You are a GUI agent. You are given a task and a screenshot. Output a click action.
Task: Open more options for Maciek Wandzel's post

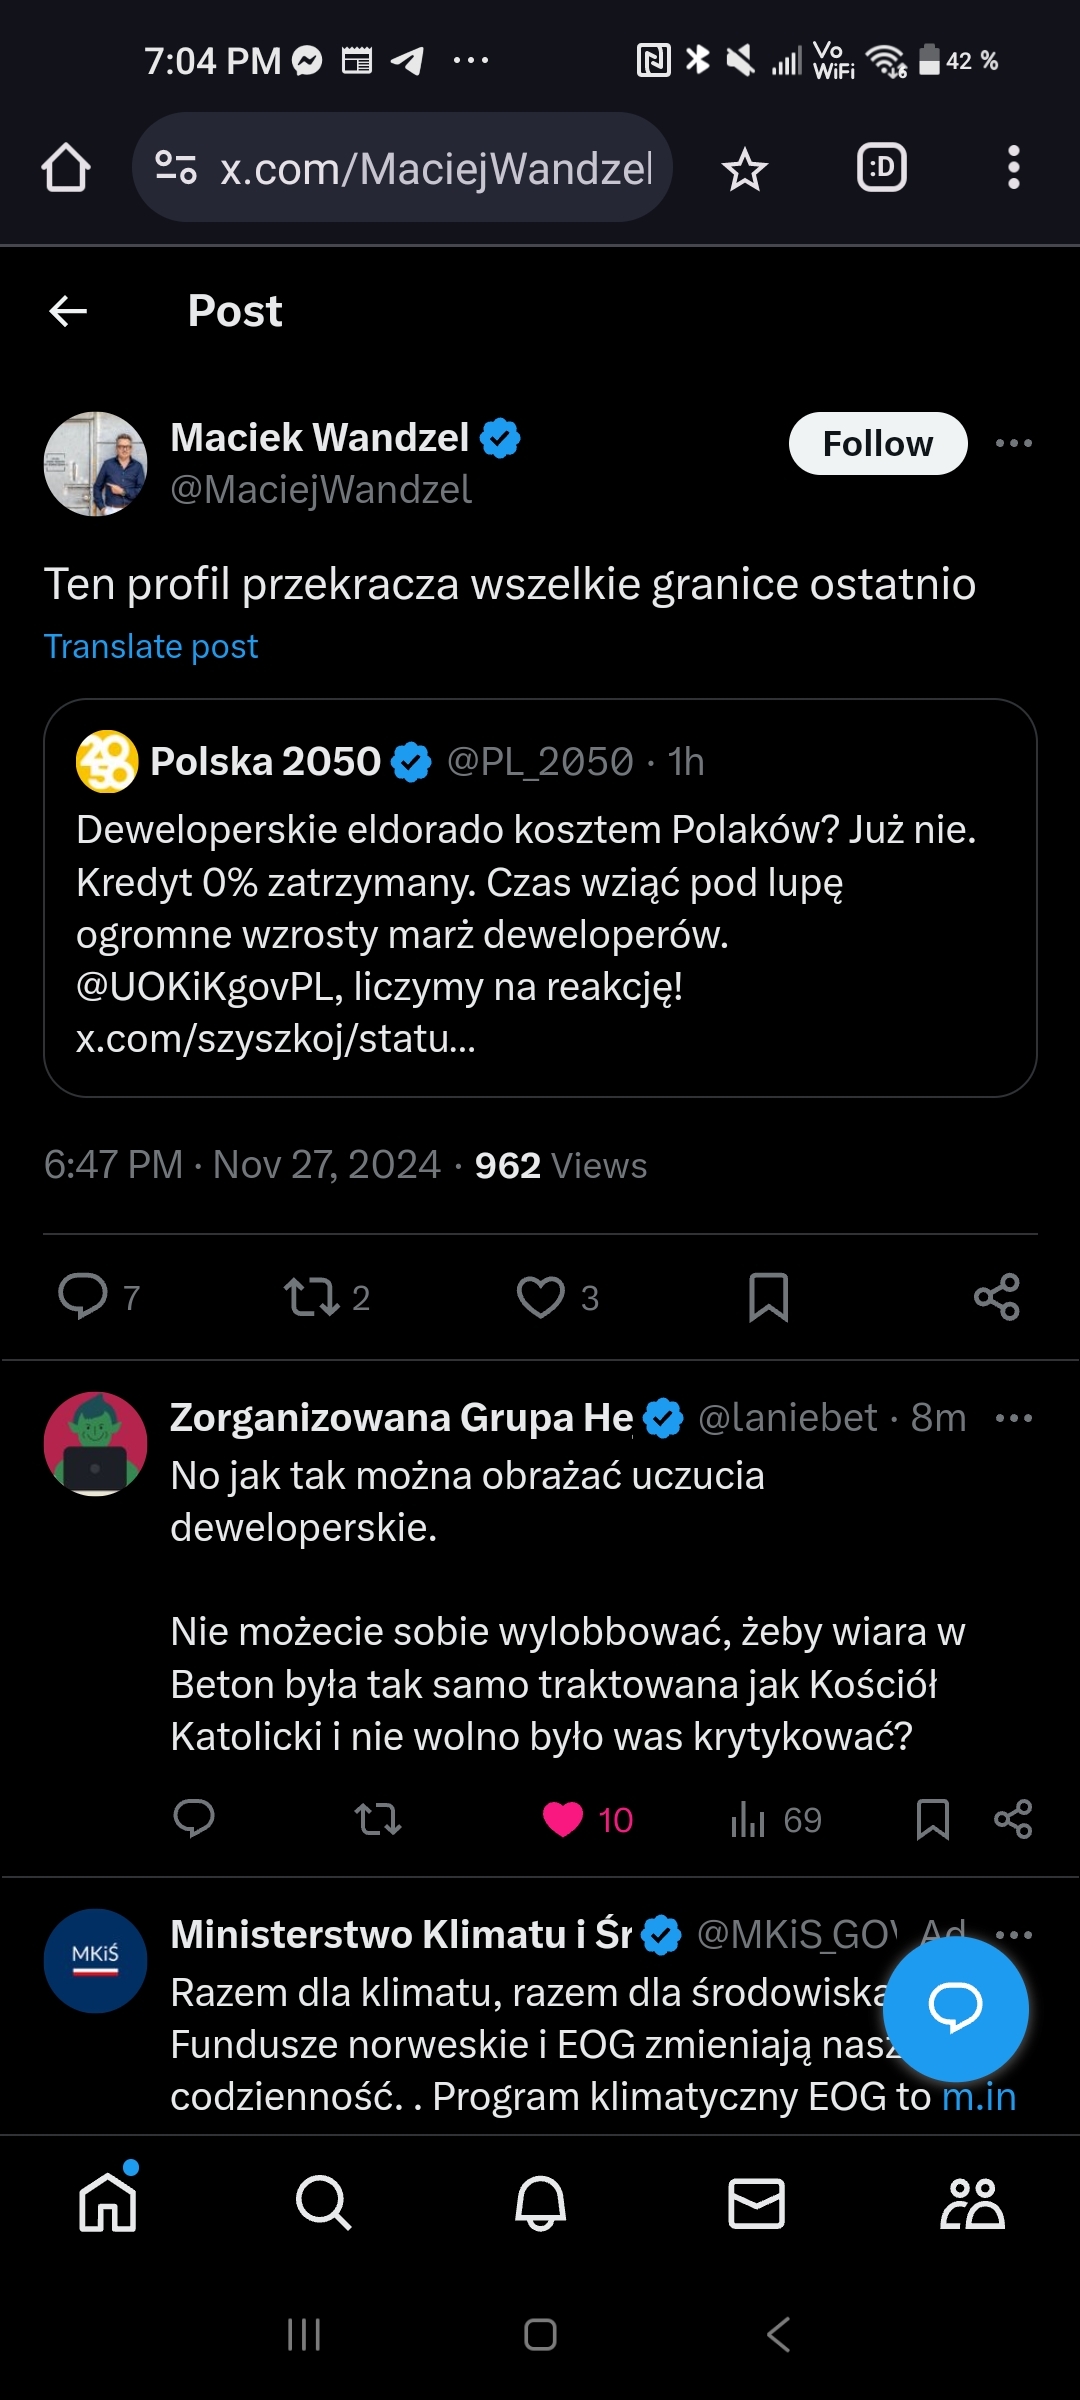tap(1013, 443)
